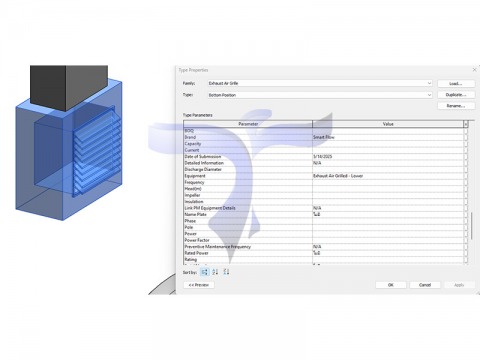Click the Value column header
Viewport: 480px width, 360px height.
tap(388, 124)
